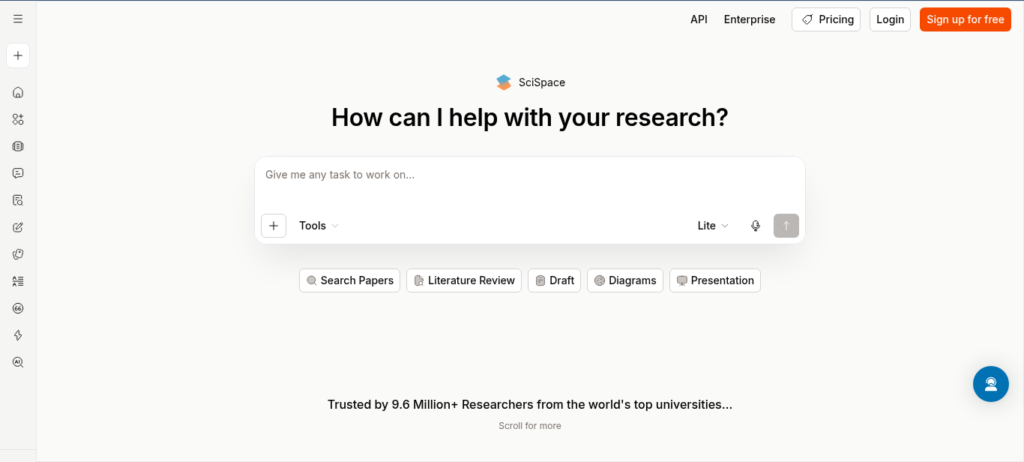Open the AI detector magnifier icon
This screenshot has height=462, width=1024.
pyautogui.click(x=18, y=362)
